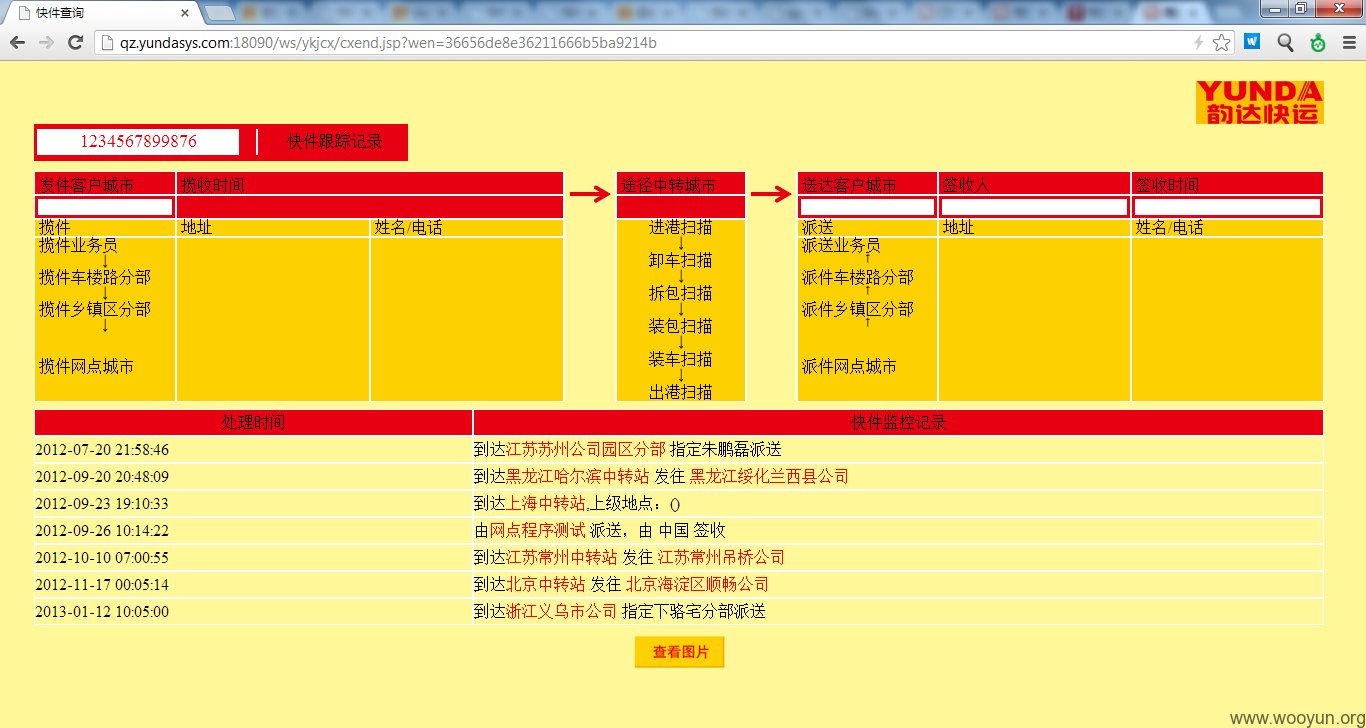
Task: Click the 途径中转城市 header
Action: point(681,184)
